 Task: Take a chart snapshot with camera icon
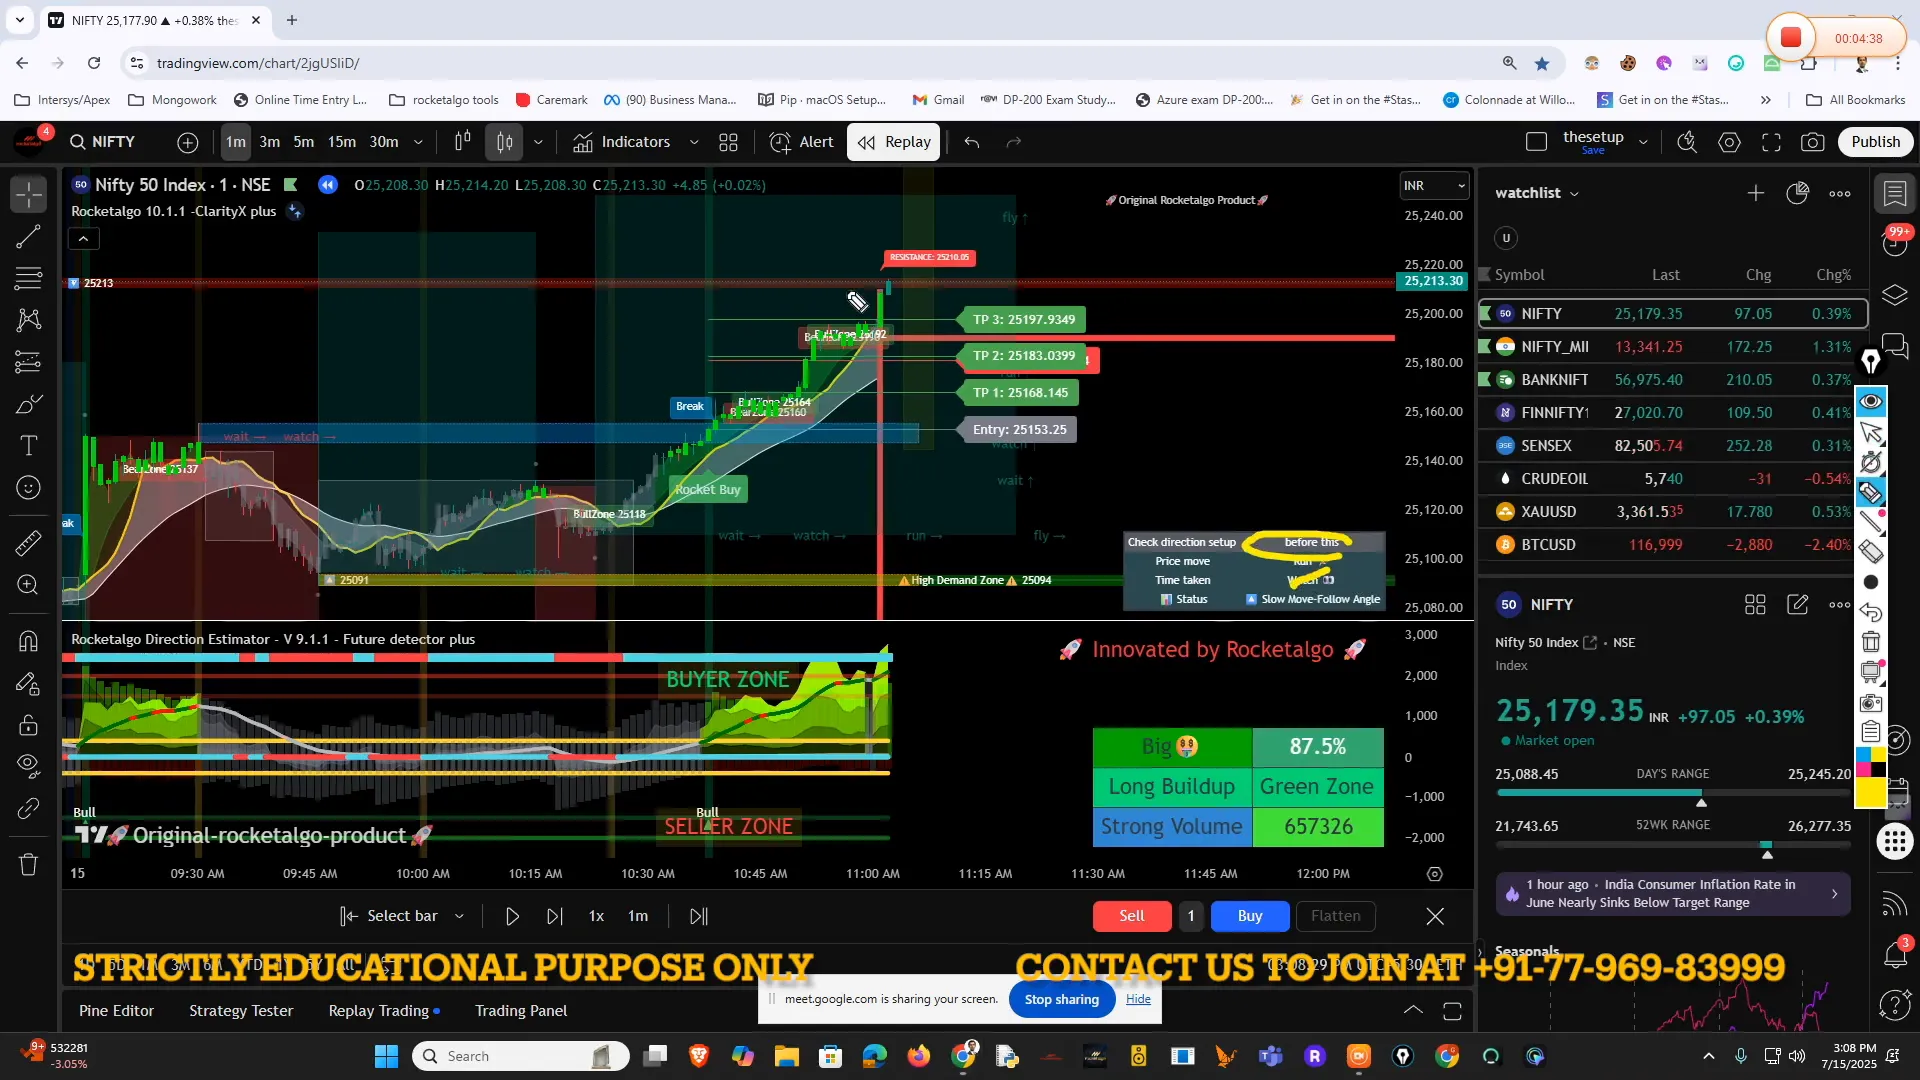coord(1812,142)
